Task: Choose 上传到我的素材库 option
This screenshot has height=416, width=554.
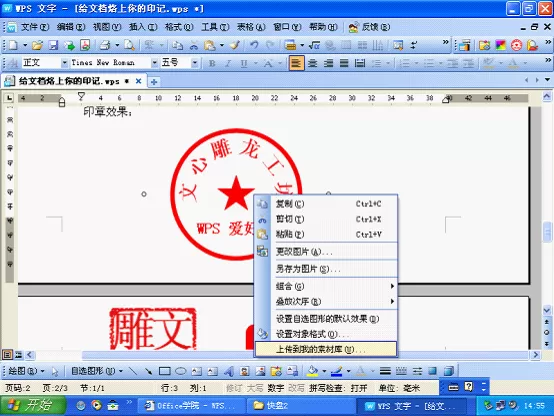Action: (326, 349)
